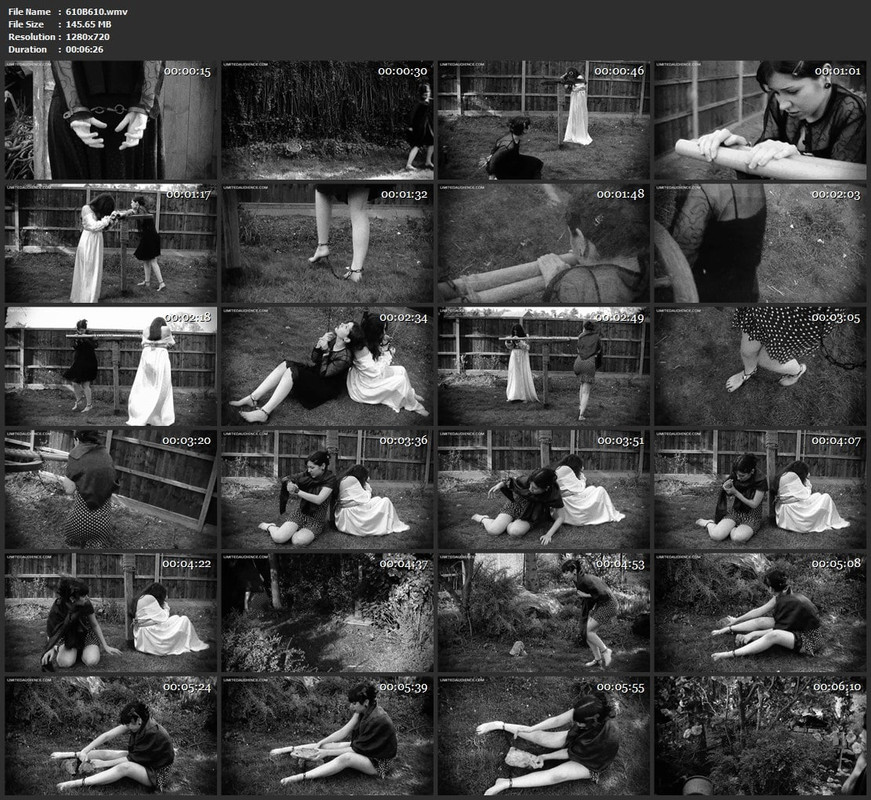Click the file name 610B610.wmv
This screenshot has width=871, height=800.
point(97,12)
